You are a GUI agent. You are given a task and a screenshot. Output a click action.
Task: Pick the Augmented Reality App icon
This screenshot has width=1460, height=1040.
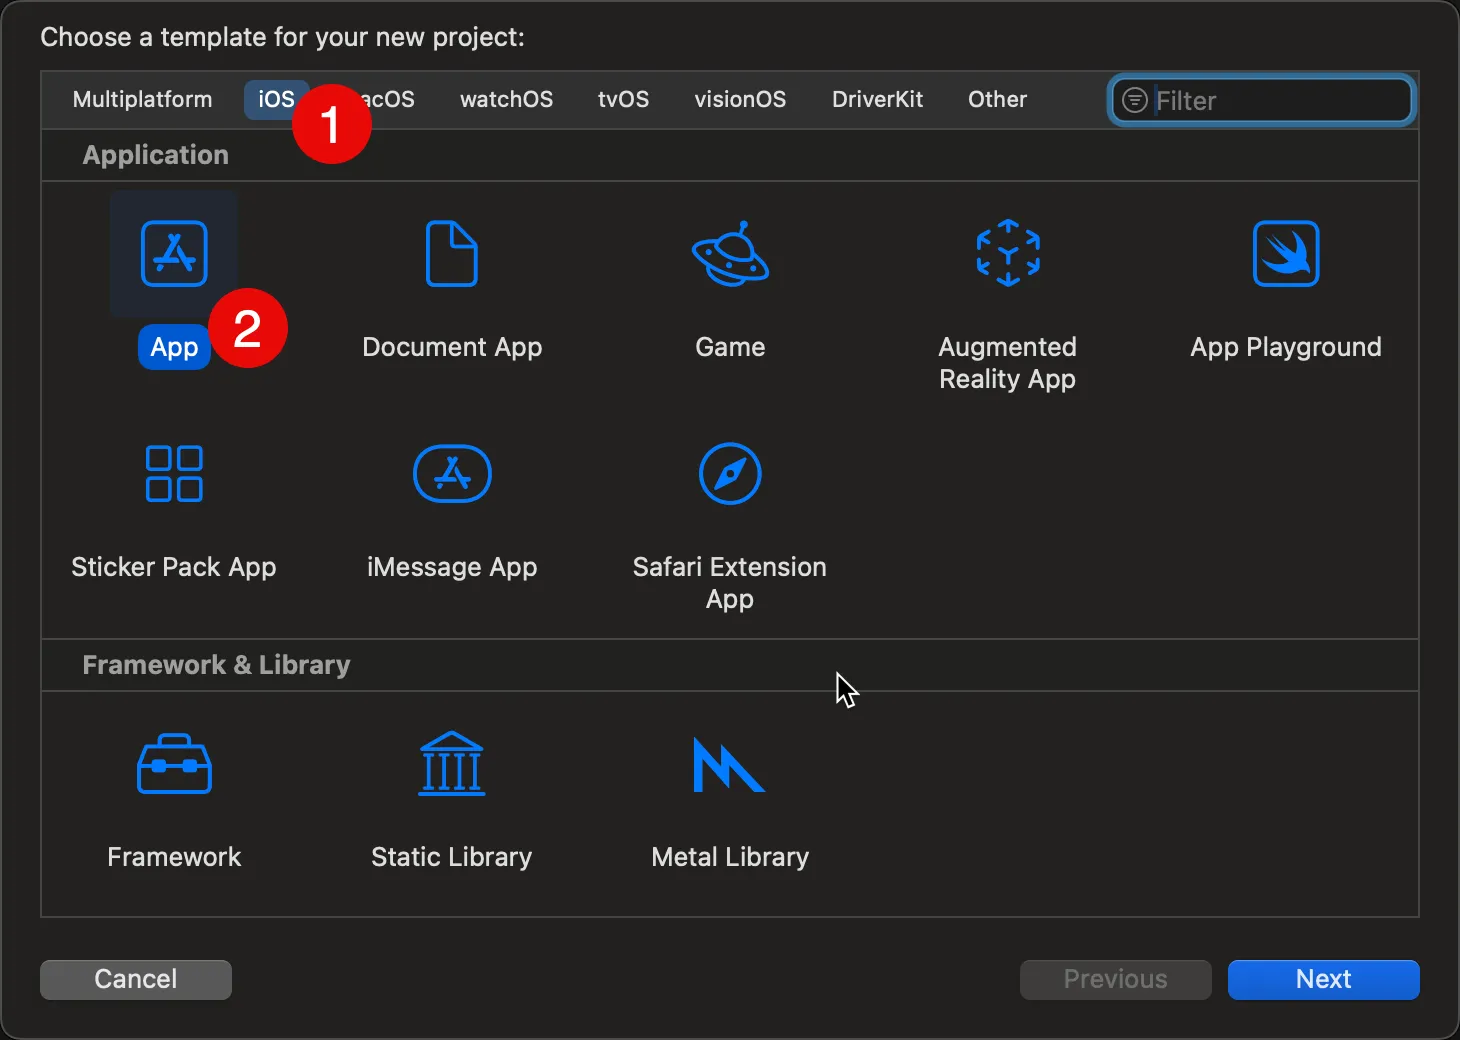1007,254
